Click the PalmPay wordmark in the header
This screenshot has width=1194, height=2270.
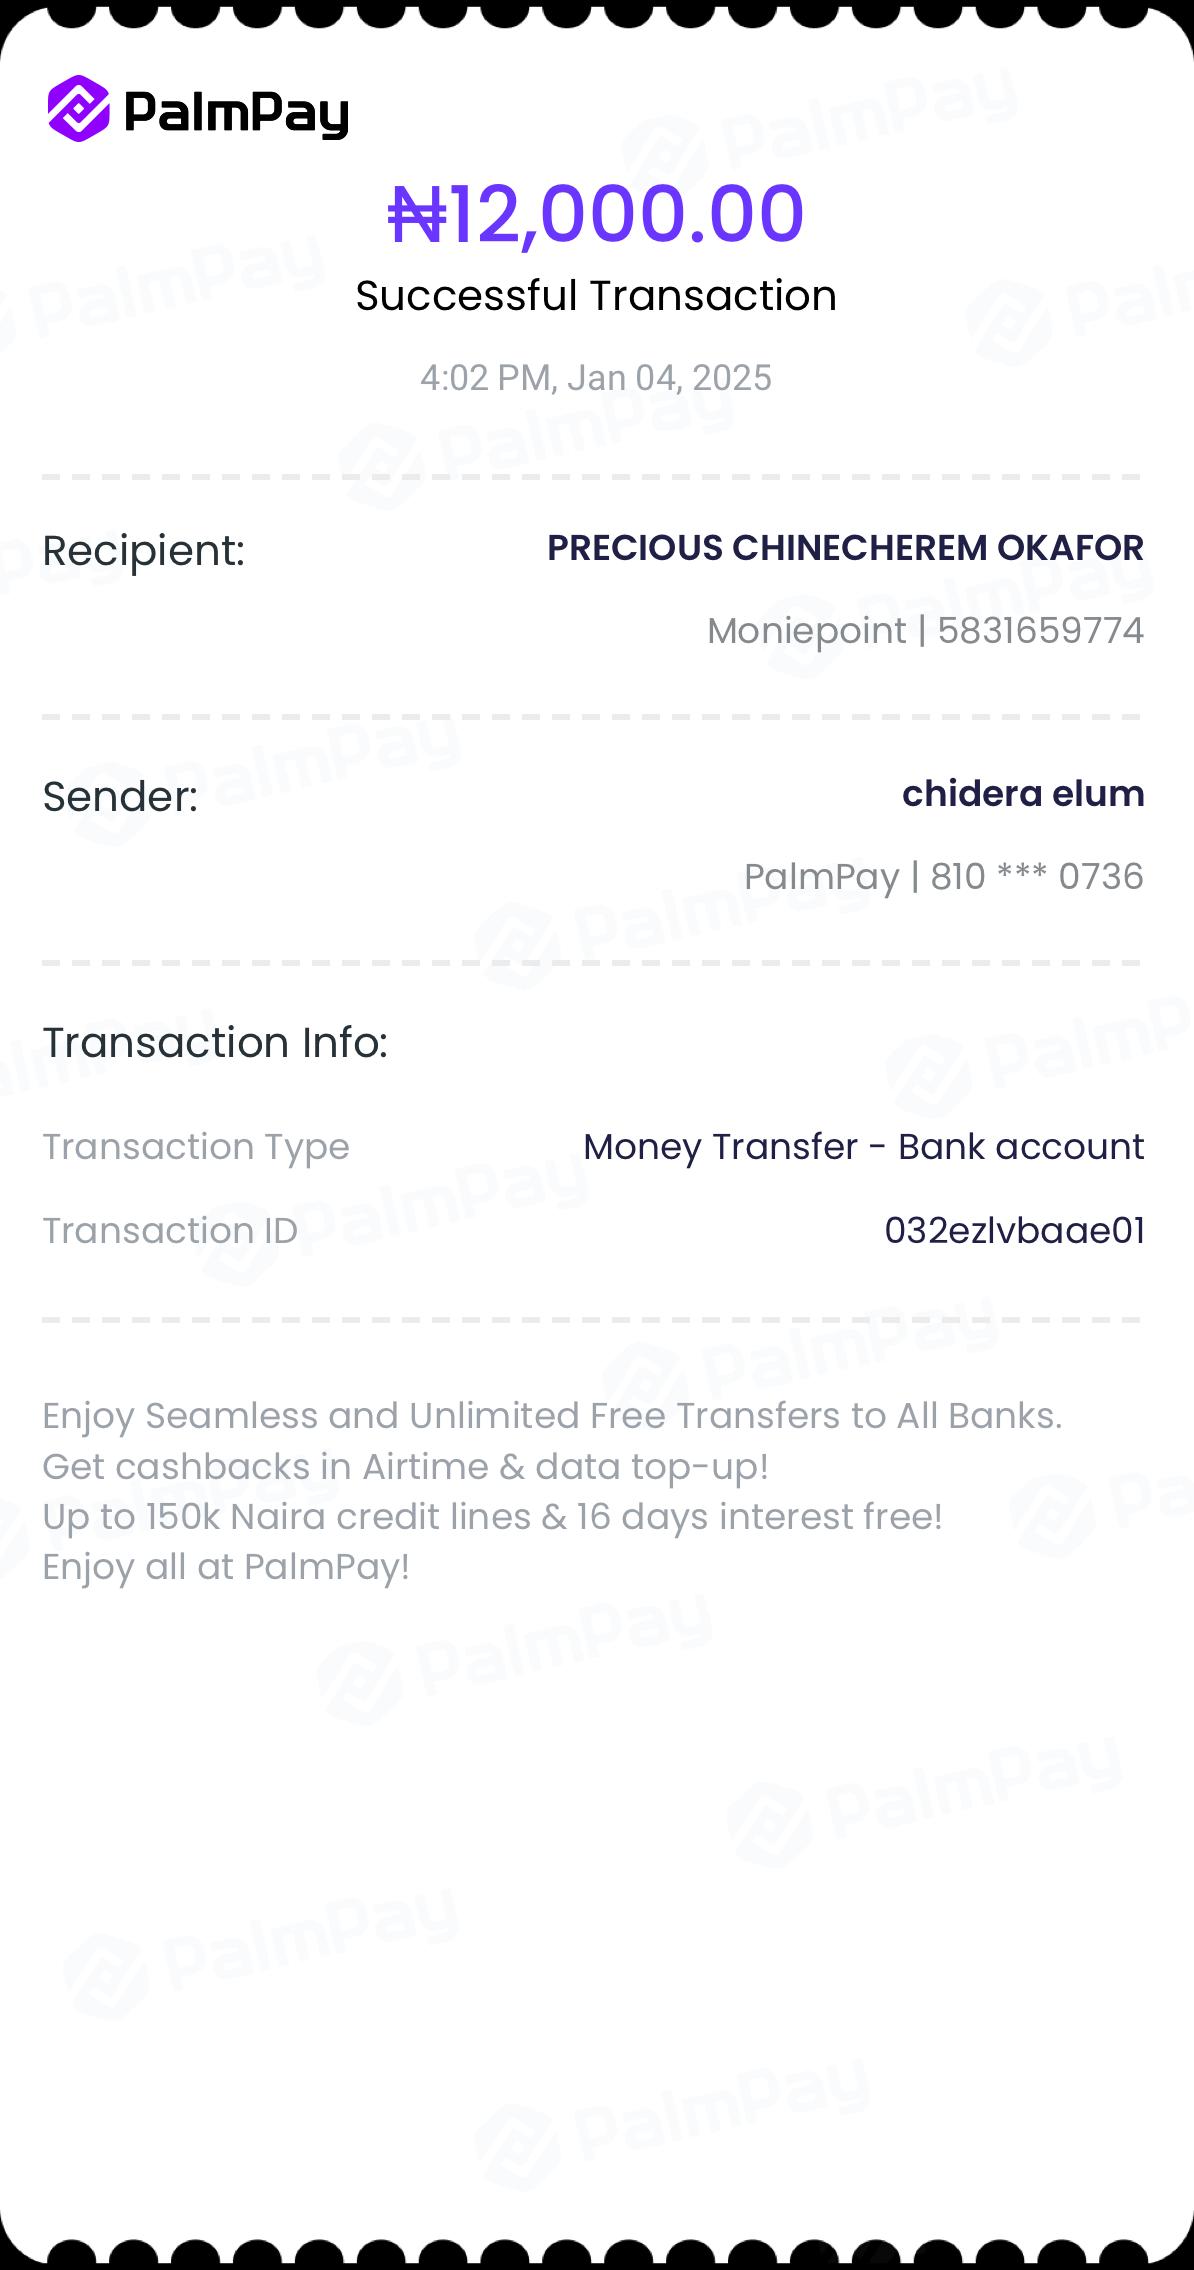click(x=236, y=112)
